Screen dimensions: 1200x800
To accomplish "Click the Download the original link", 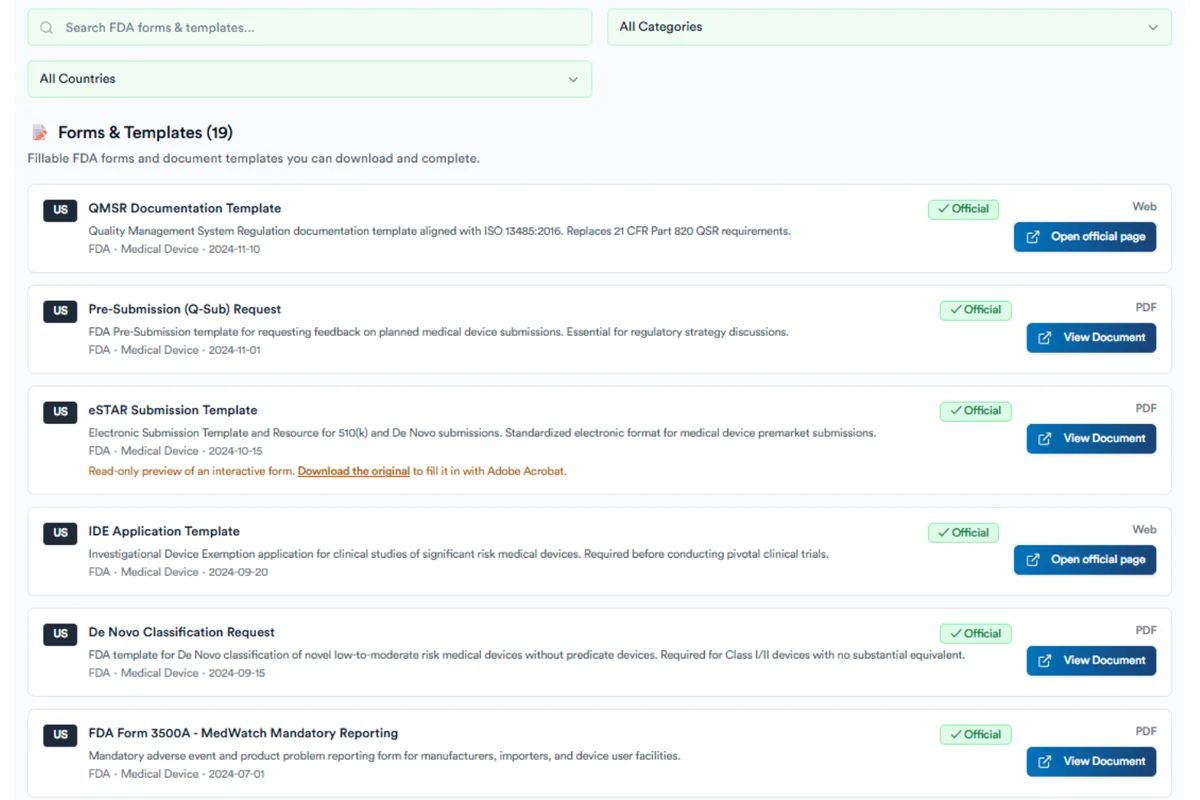I will point(354,471).
